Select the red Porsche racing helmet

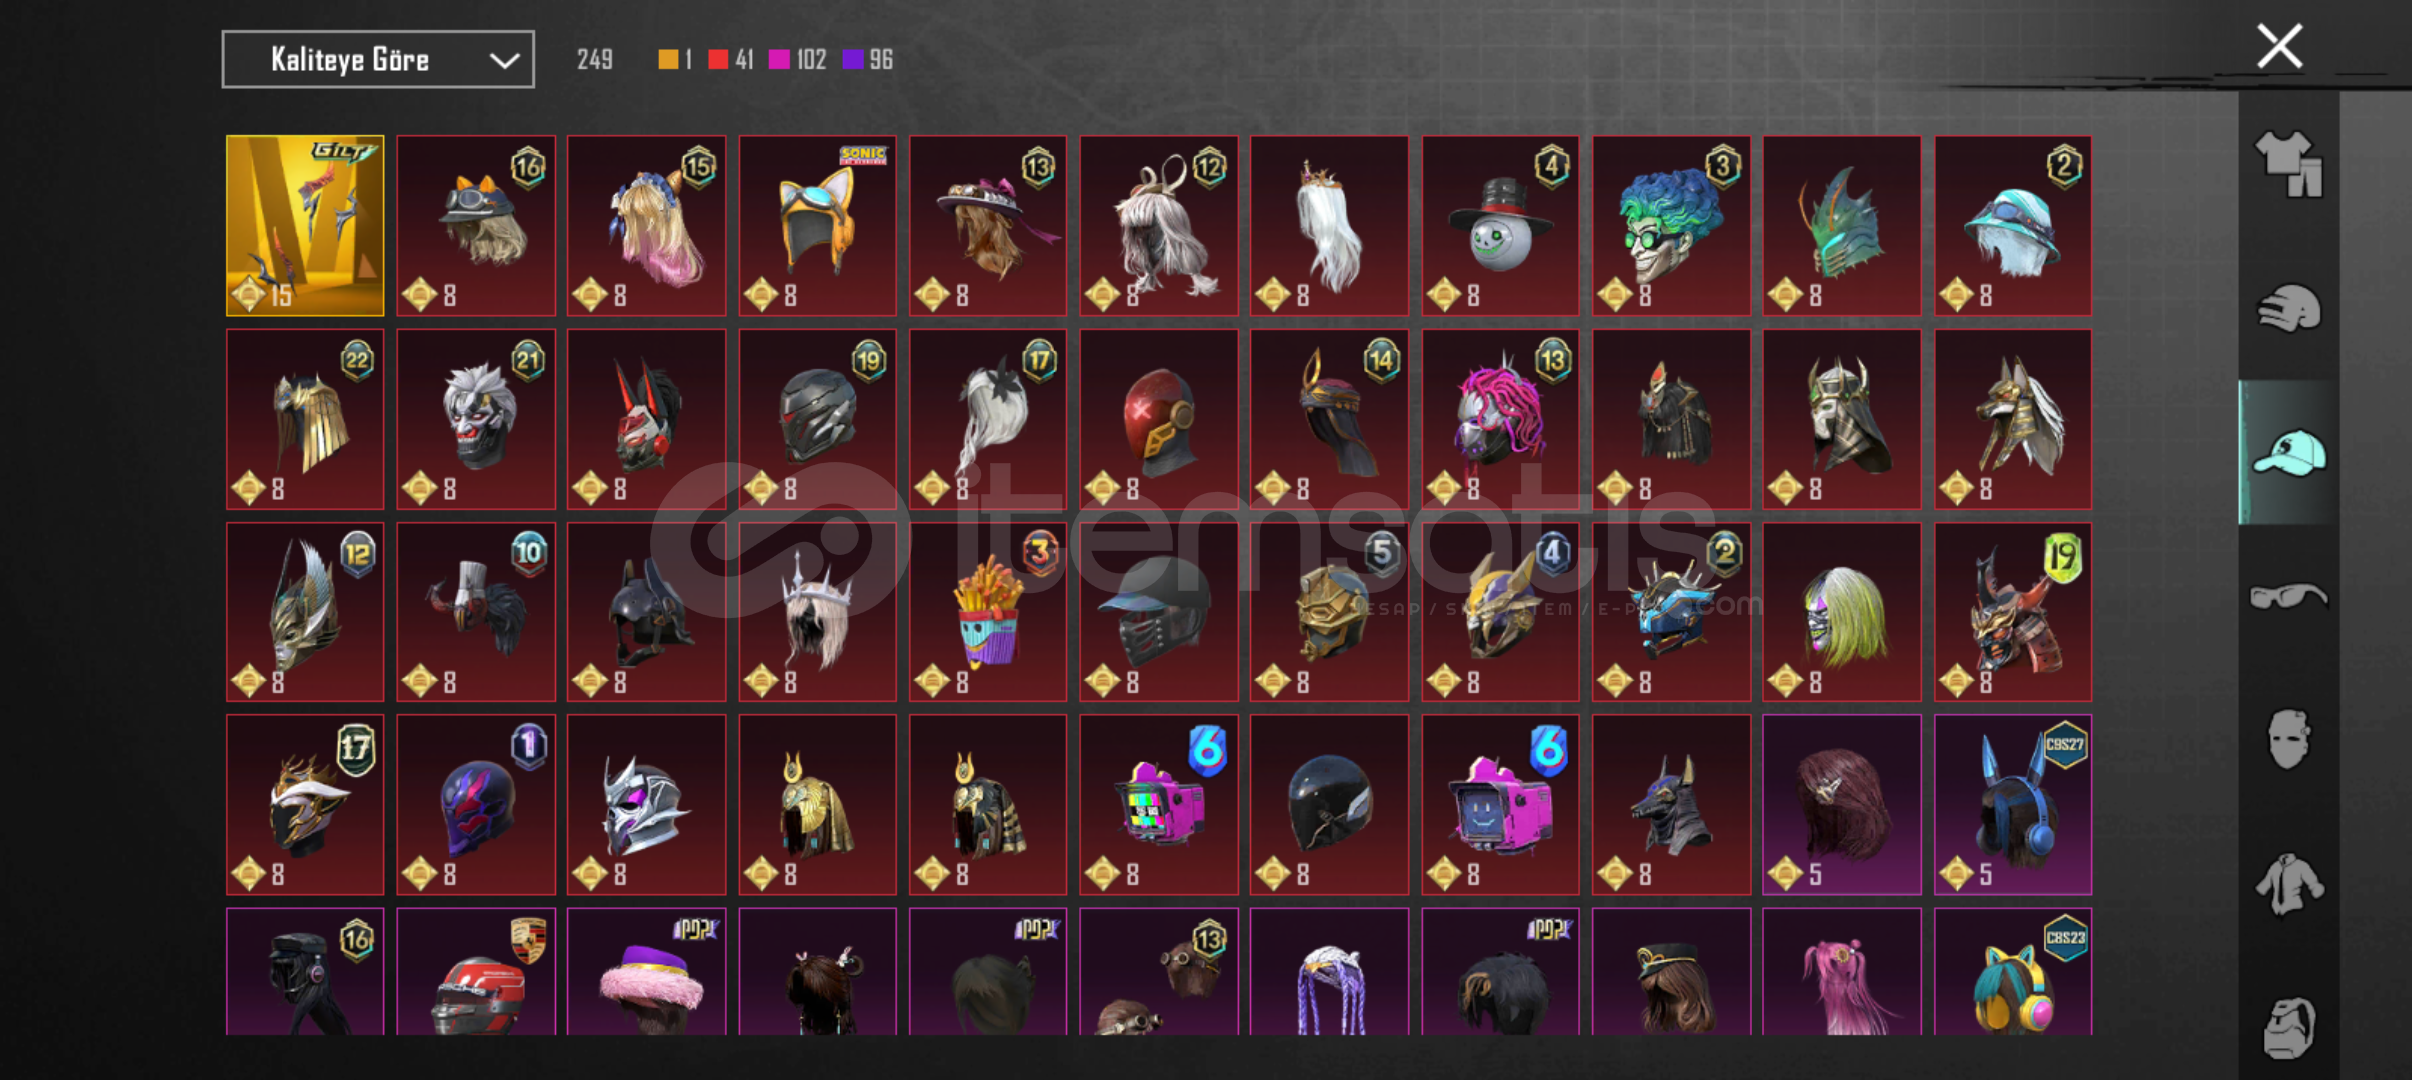click(x=476, y=972)
